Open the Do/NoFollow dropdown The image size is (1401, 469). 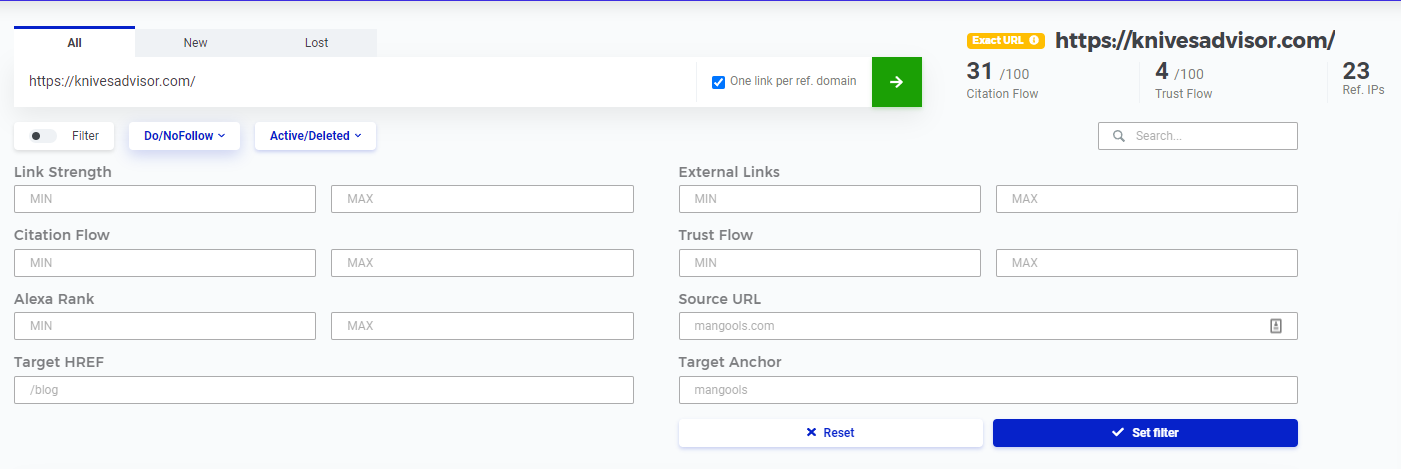pyautogui.click(x=184, y=136)
